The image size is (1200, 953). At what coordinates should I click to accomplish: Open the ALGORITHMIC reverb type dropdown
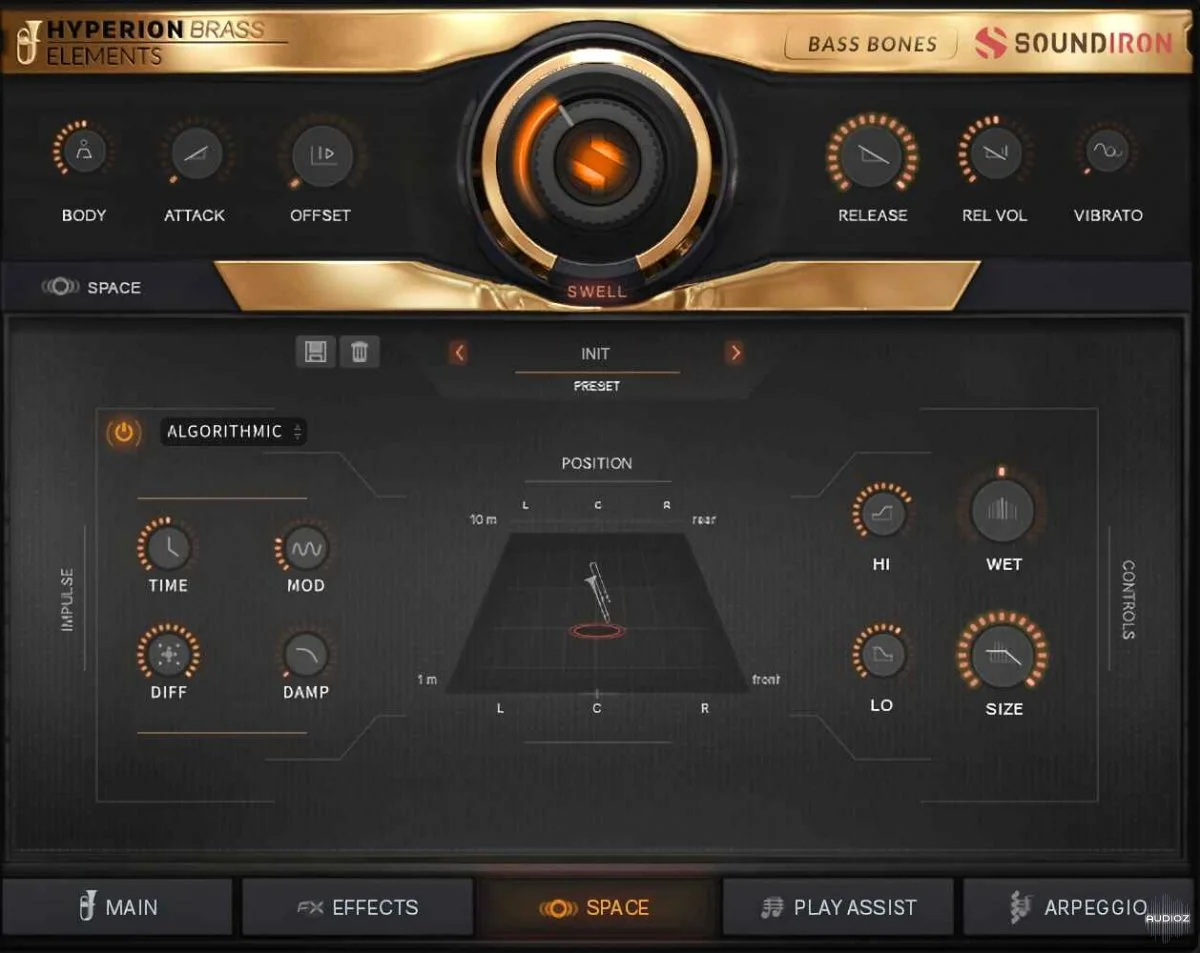click(234, 432)
